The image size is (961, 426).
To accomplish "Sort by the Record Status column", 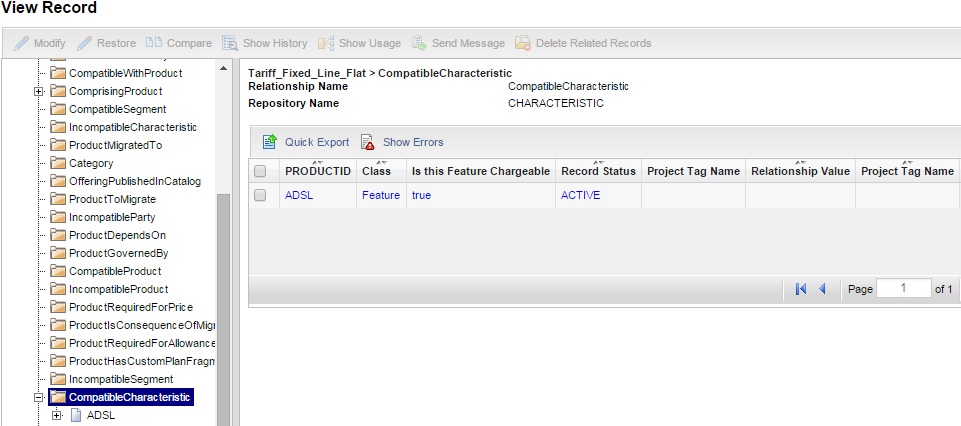I will coord(598,171).
